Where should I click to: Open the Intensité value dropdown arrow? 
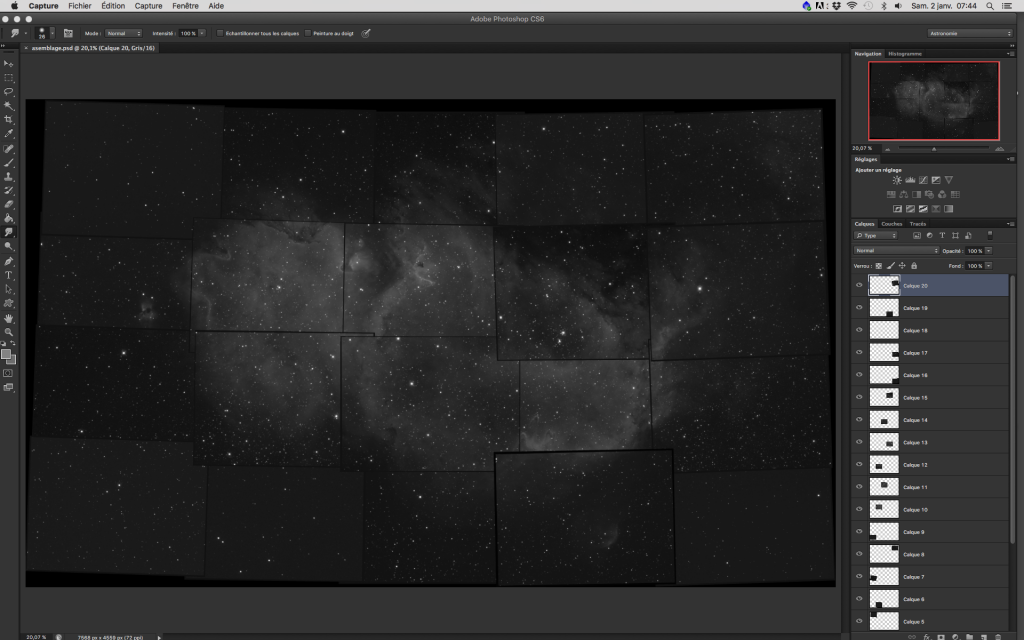(202, 33)
